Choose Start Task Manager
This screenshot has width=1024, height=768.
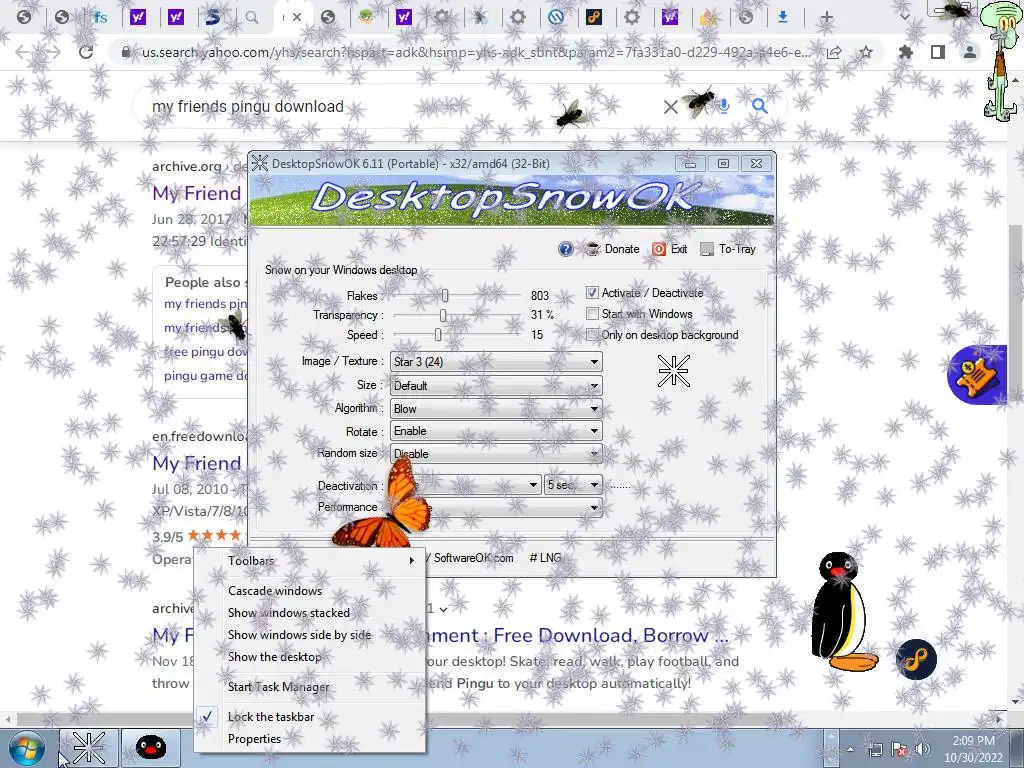click(x=310, y=687)
